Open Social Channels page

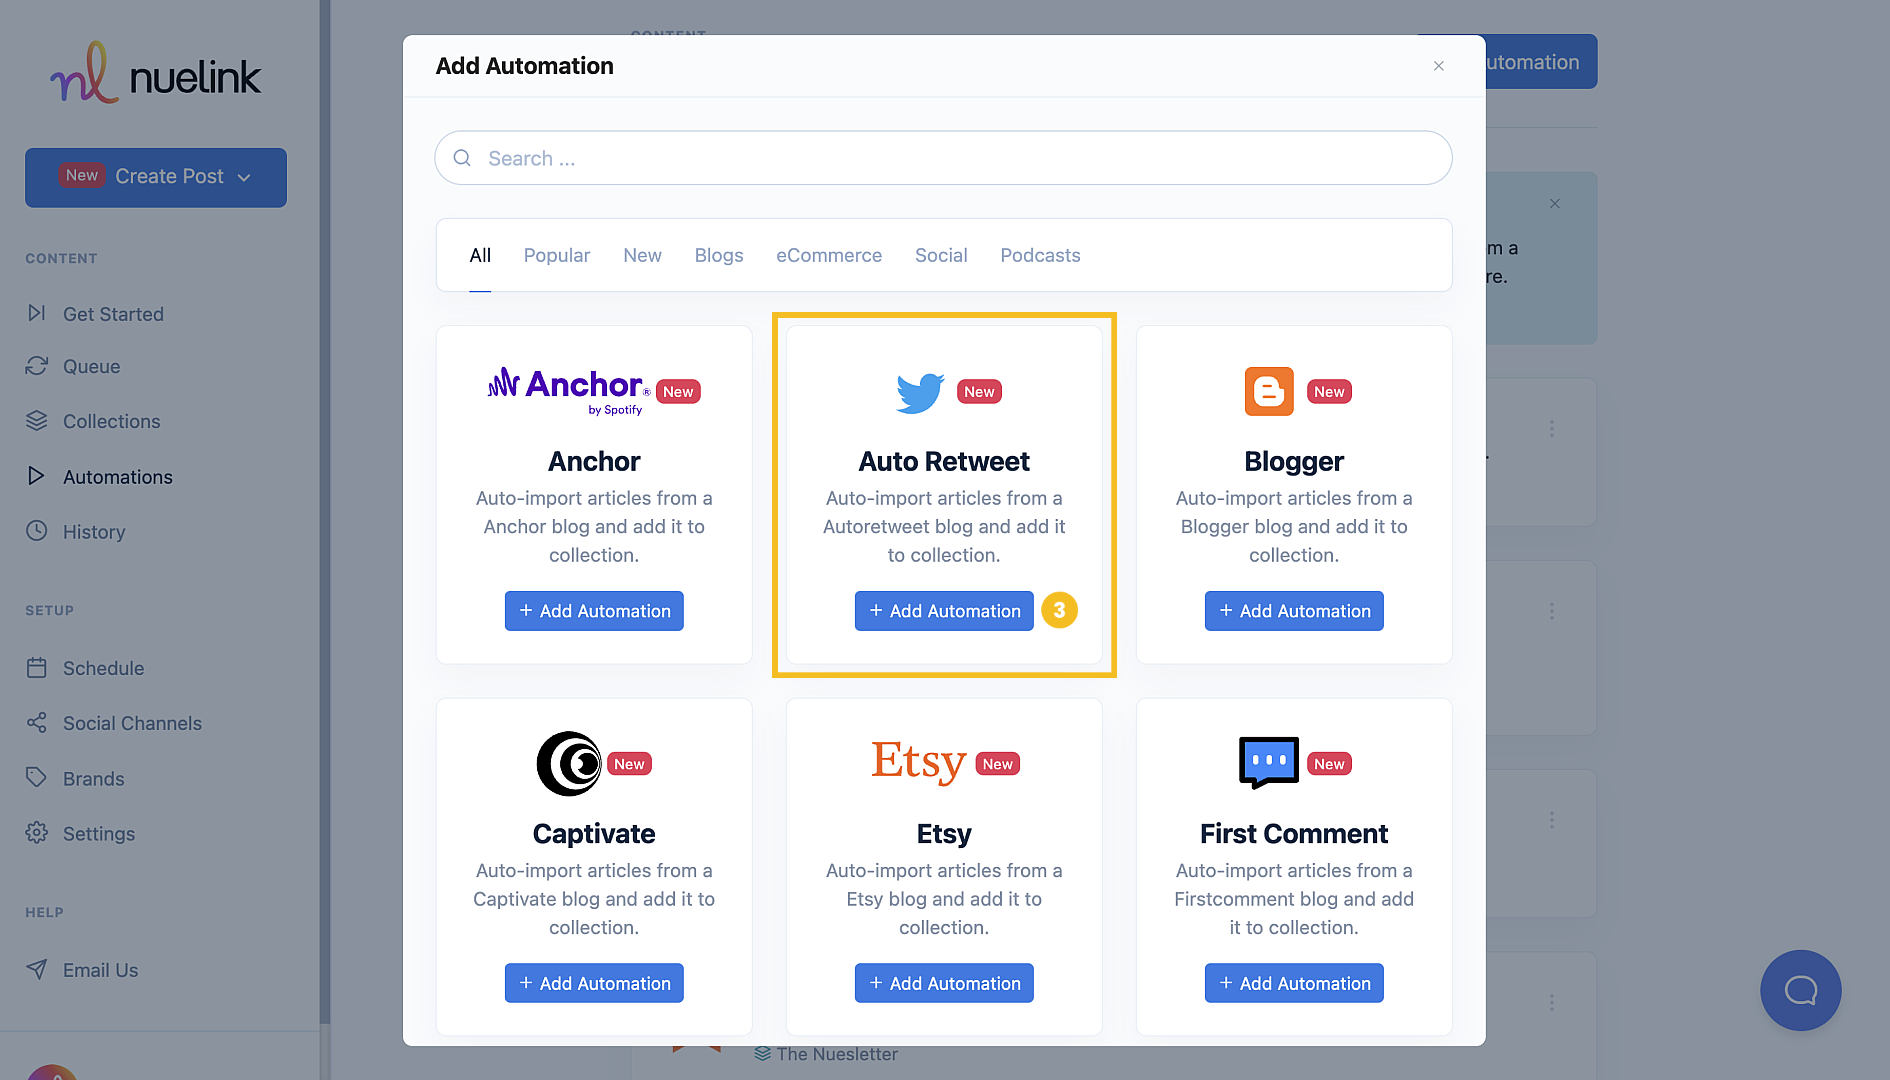click(x=132, y=723)
